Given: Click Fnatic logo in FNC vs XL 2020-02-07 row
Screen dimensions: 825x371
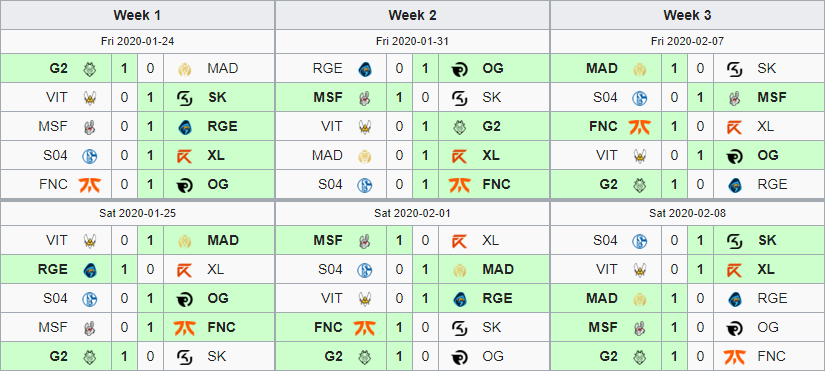Looking at the screenshot, I should [x=639, y=126].
